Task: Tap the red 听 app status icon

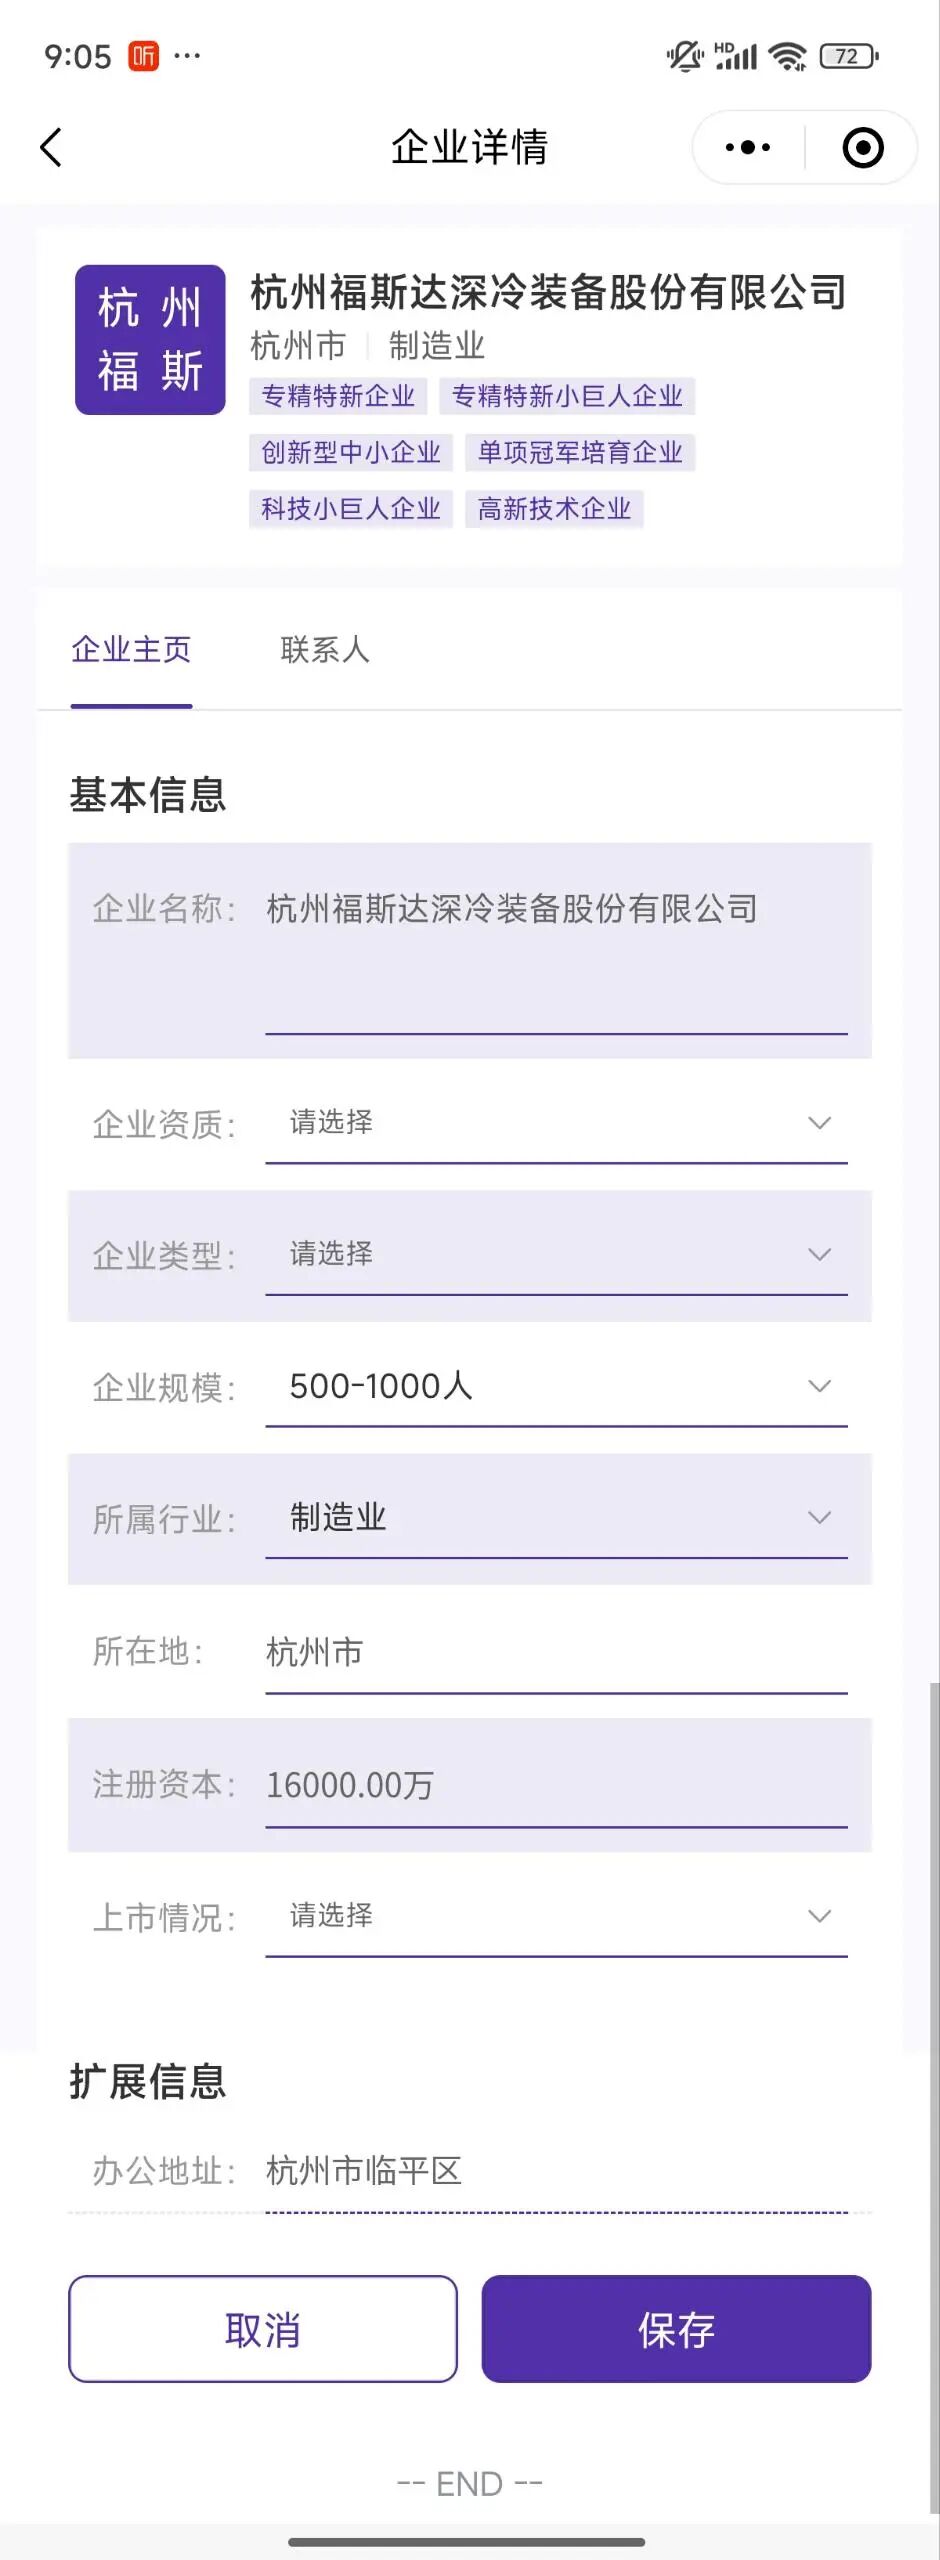Action: pos(144,56)
